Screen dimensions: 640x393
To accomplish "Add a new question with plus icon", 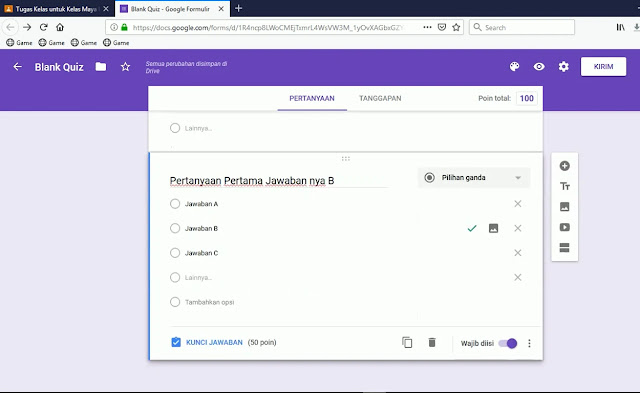I will click(564, 166).
